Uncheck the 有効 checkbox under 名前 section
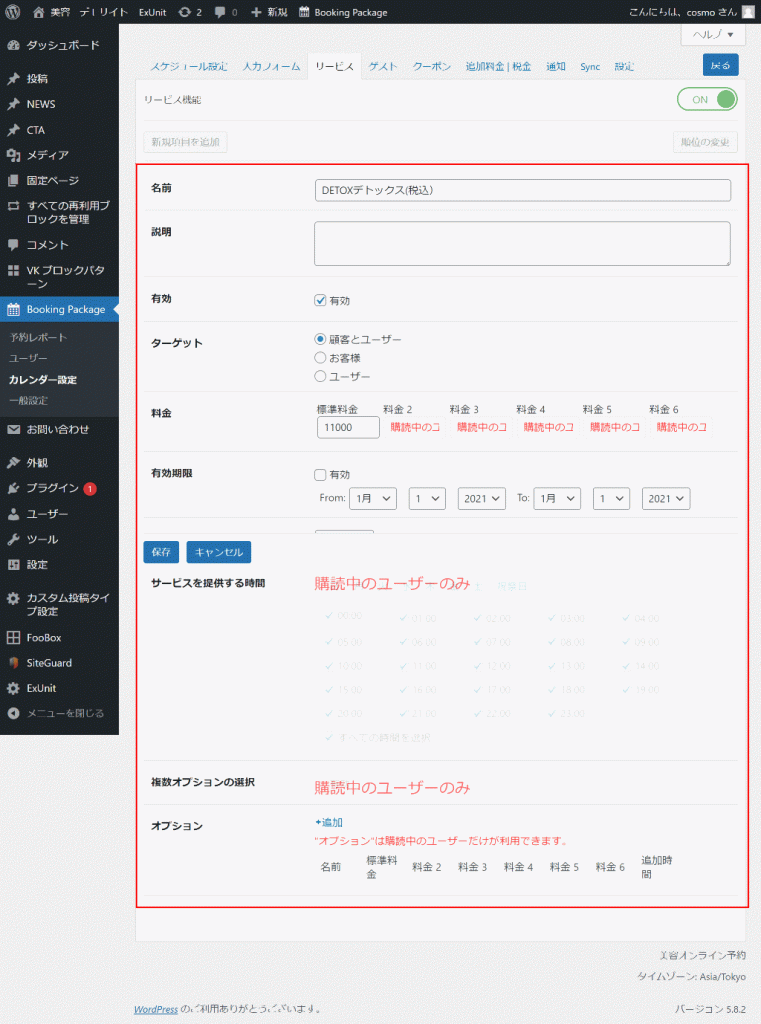 (320, 300)
